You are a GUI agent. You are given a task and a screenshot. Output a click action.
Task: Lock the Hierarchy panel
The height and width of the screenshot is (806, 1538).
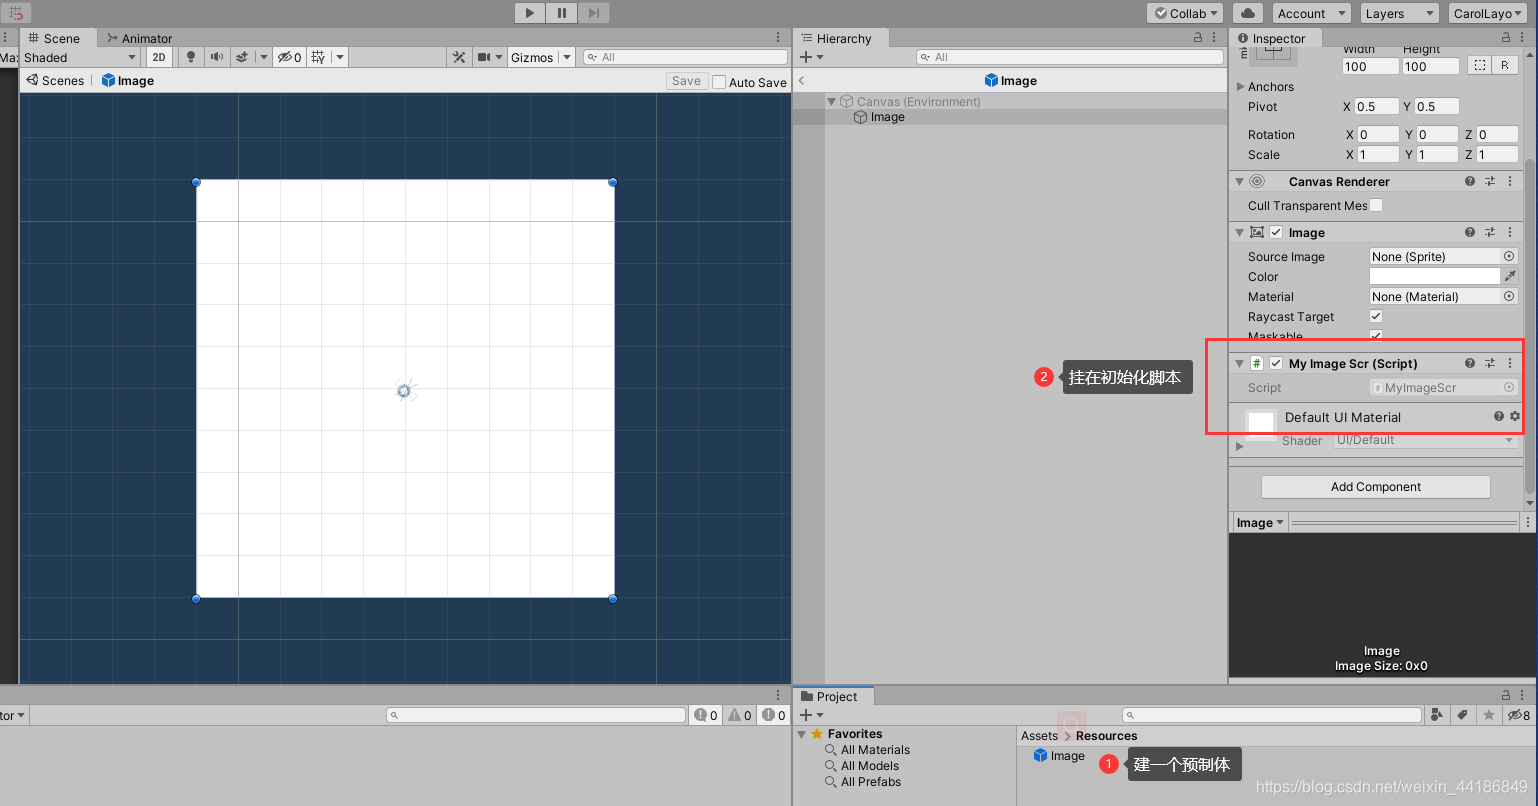tap(1199, 38)
